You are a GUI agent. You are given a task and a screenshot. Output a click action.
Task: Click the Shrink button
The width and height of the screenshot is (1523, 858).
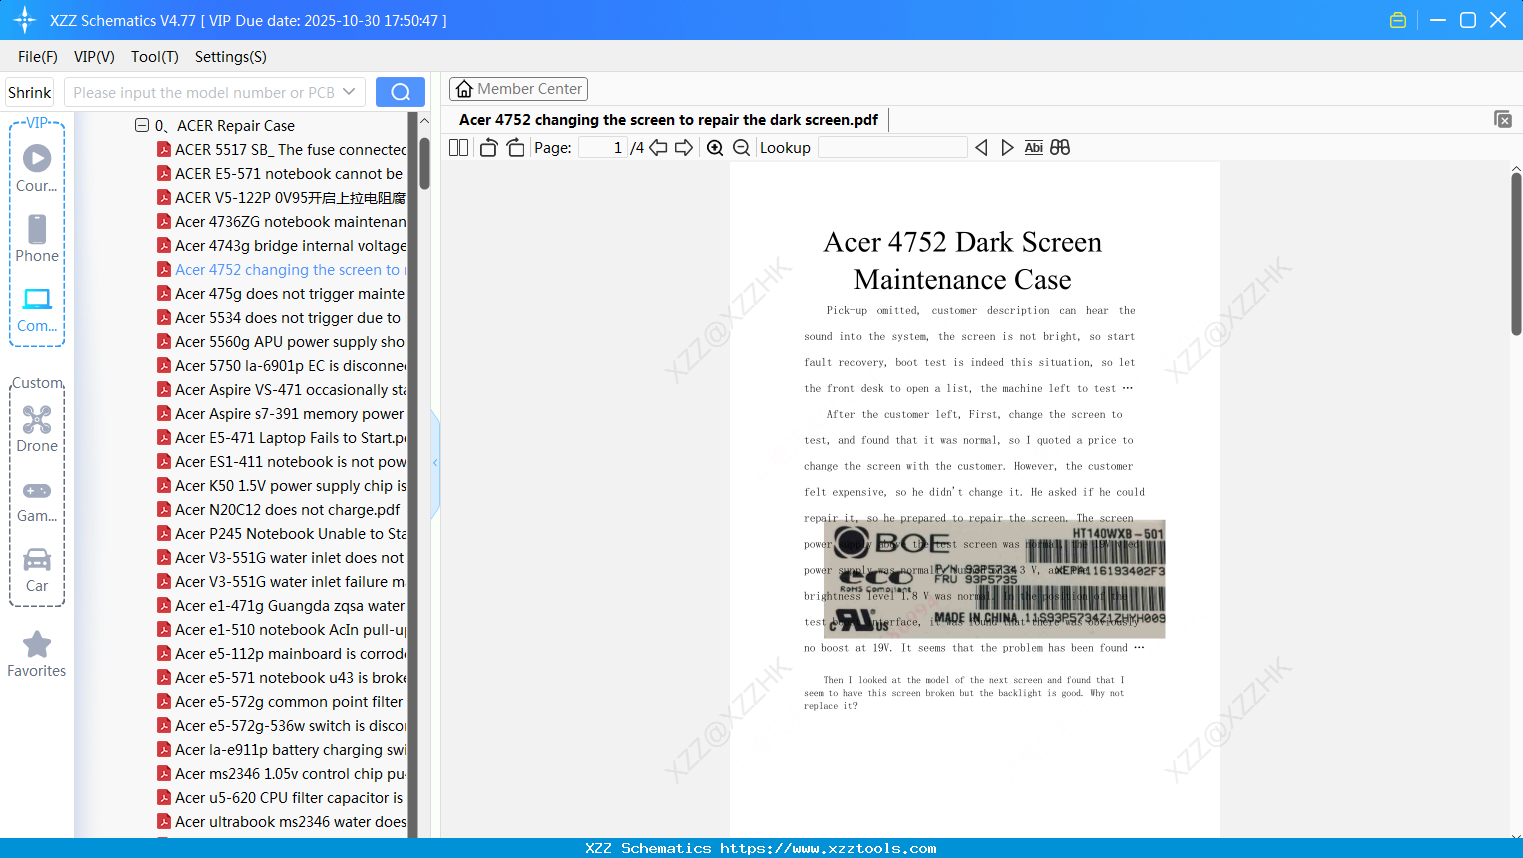click(x=30, y=92)
